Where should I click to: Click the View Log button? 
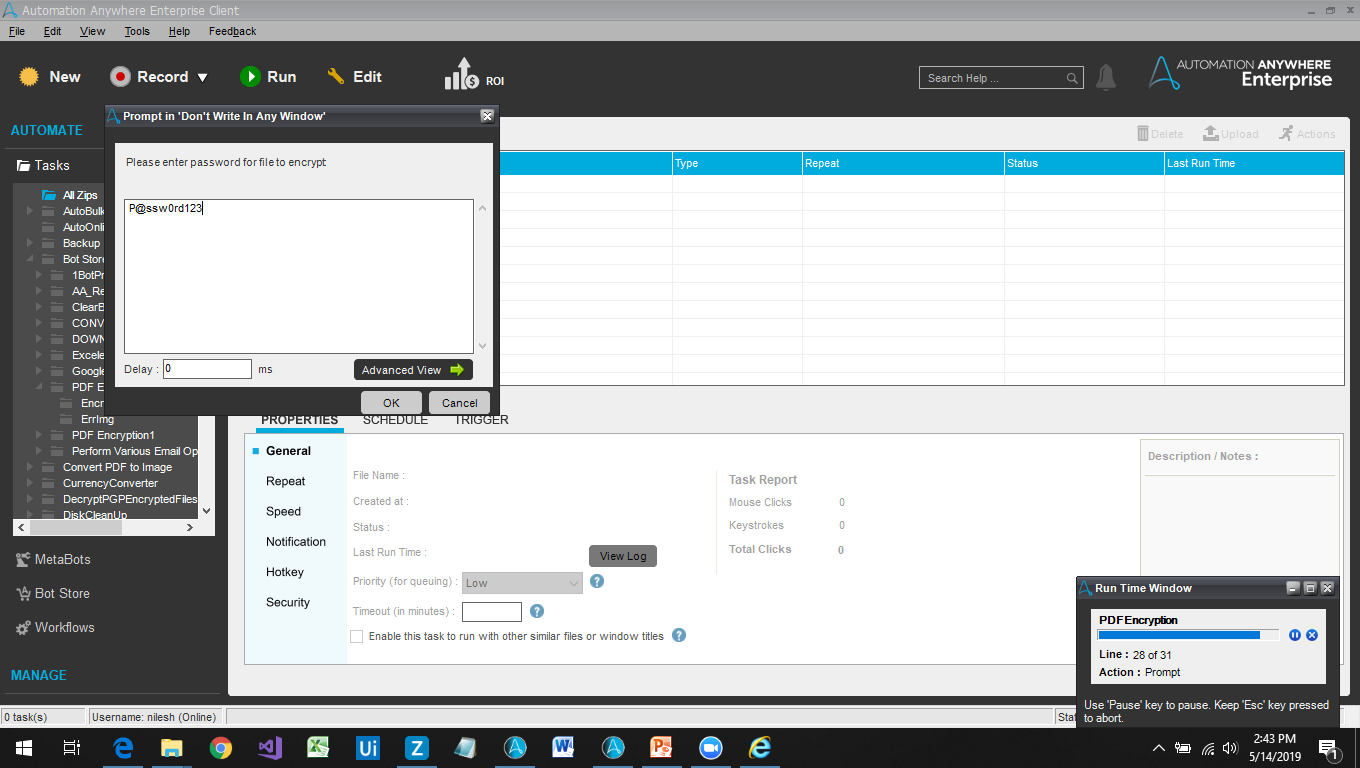coord(623,556)
